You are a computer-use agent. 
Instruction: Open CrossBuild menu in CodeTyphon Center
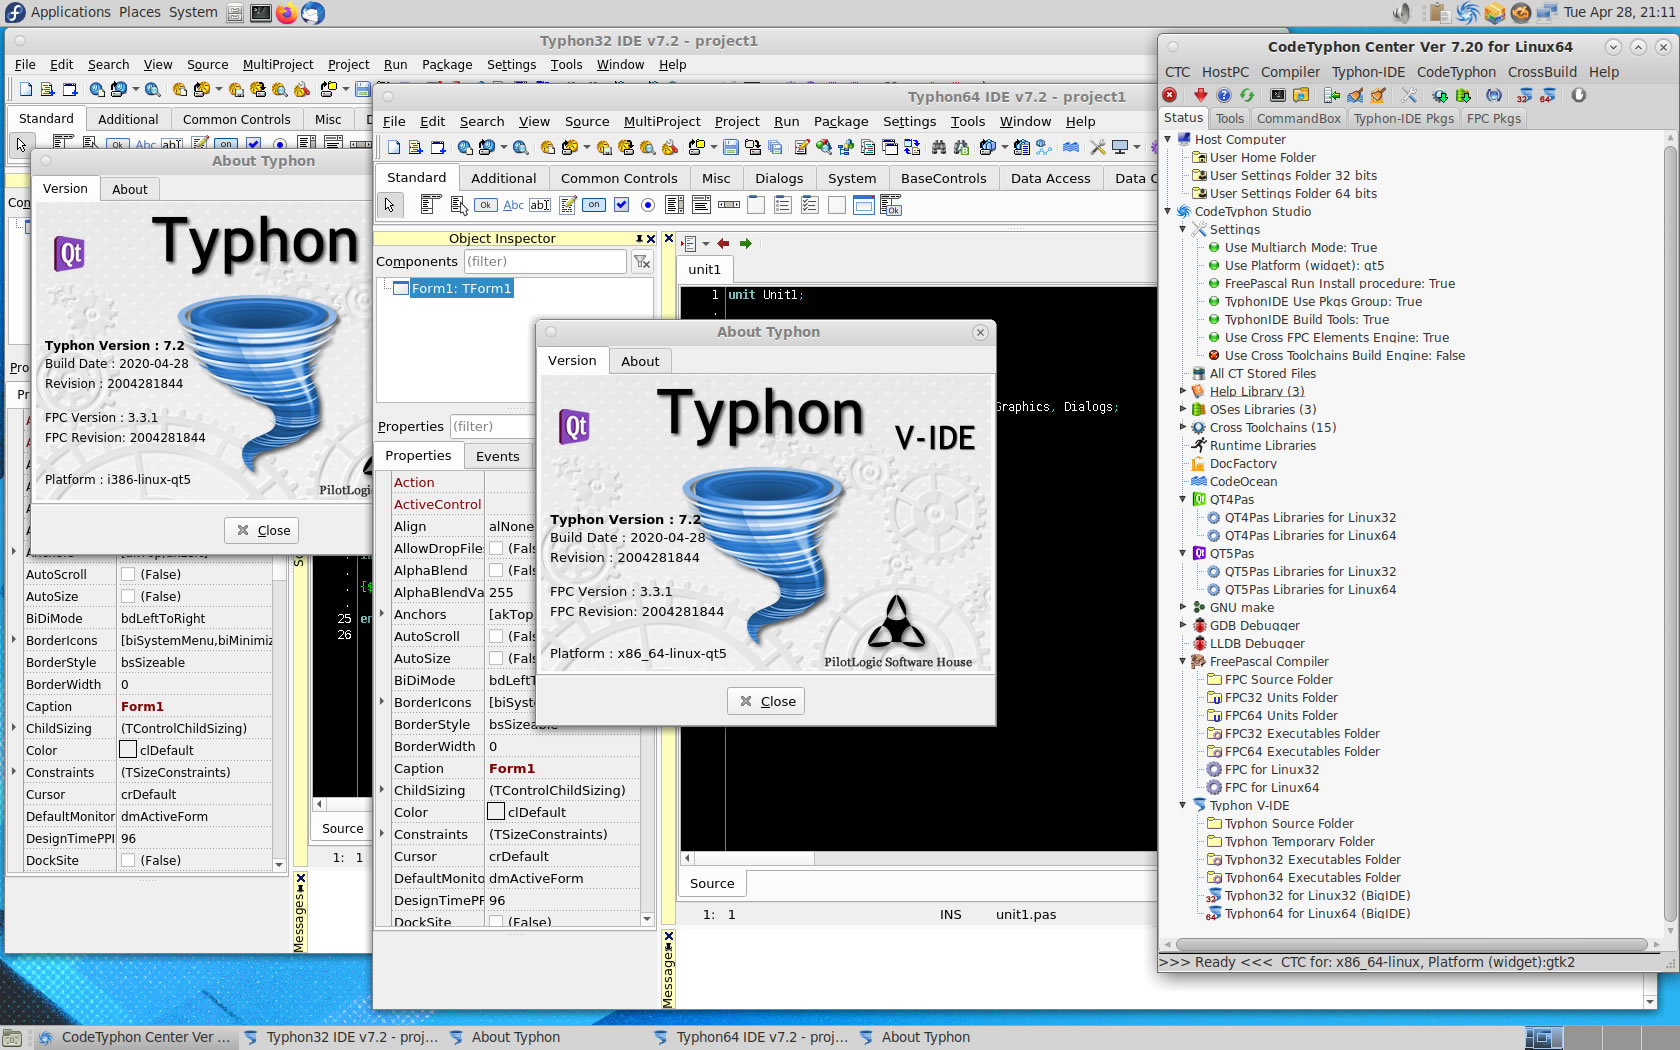[1542, 72]
